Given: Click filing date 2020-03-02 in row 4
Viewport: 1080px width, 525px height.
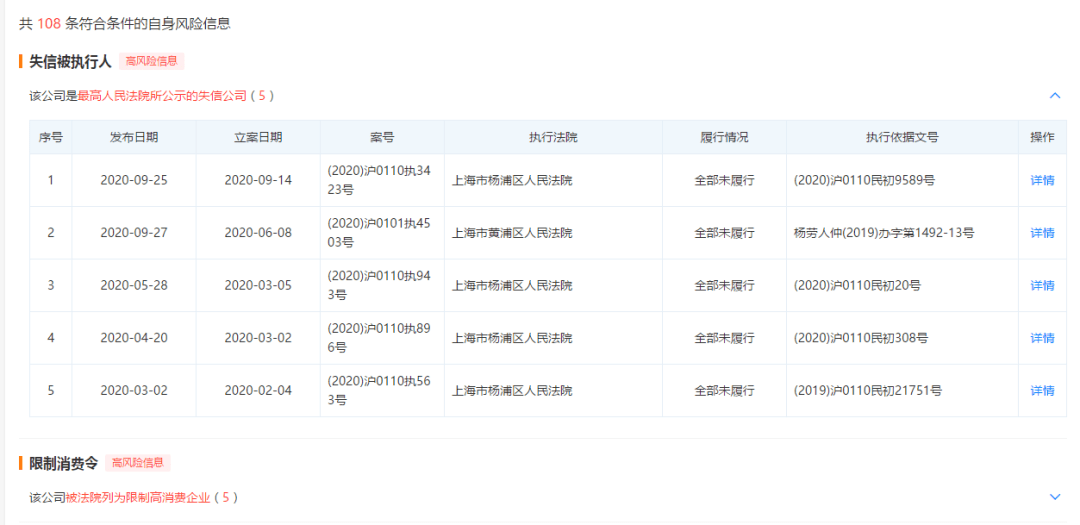Looking at the screenshot, I should [258, 338].
